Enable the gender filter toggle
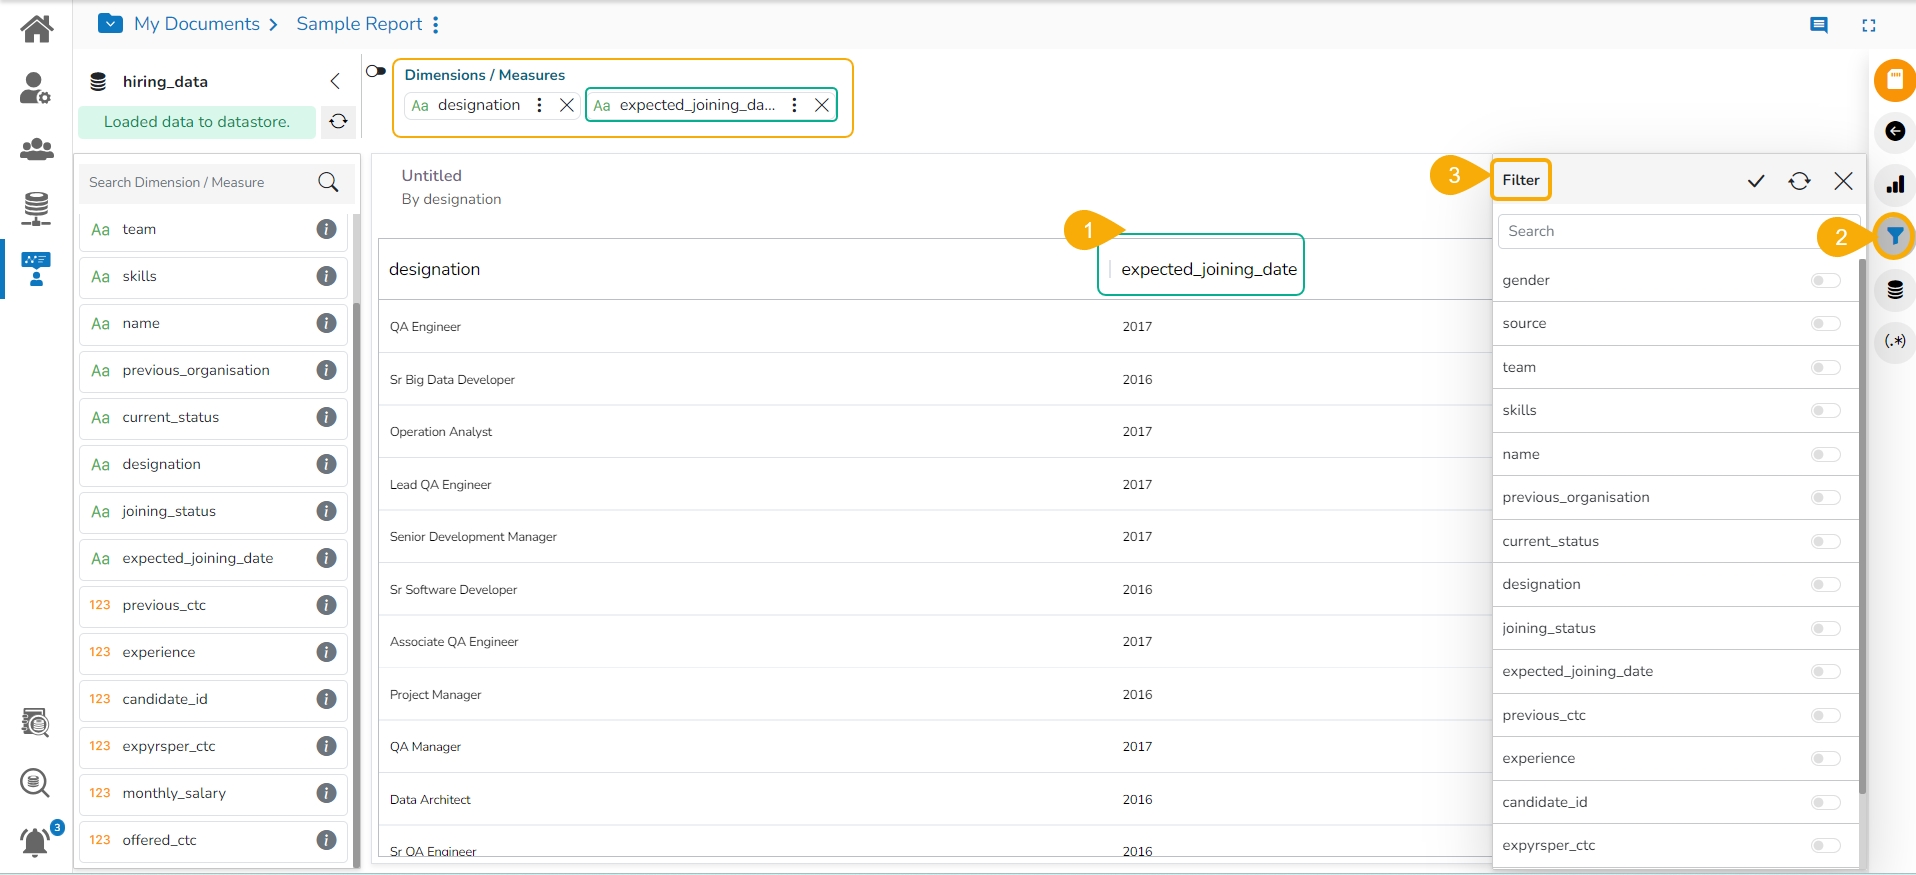 tap(1825, 281)
